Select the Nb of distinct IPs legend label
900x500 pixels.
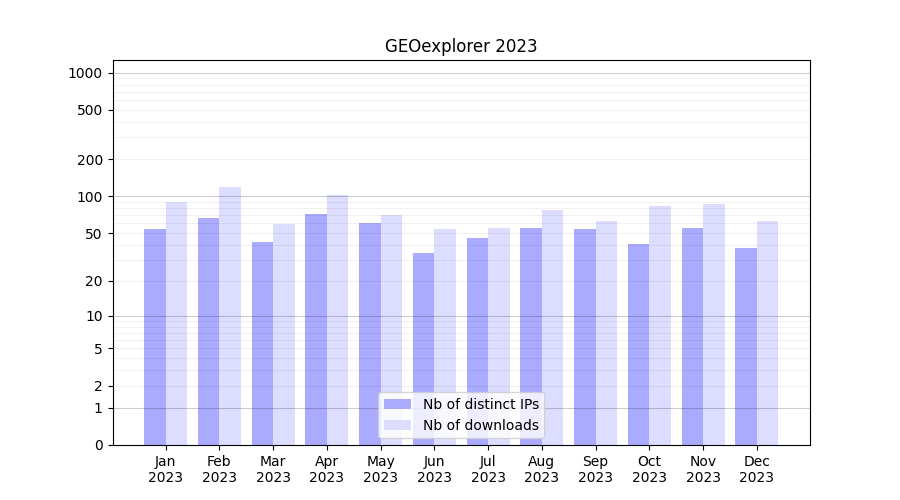pos(480,404)
